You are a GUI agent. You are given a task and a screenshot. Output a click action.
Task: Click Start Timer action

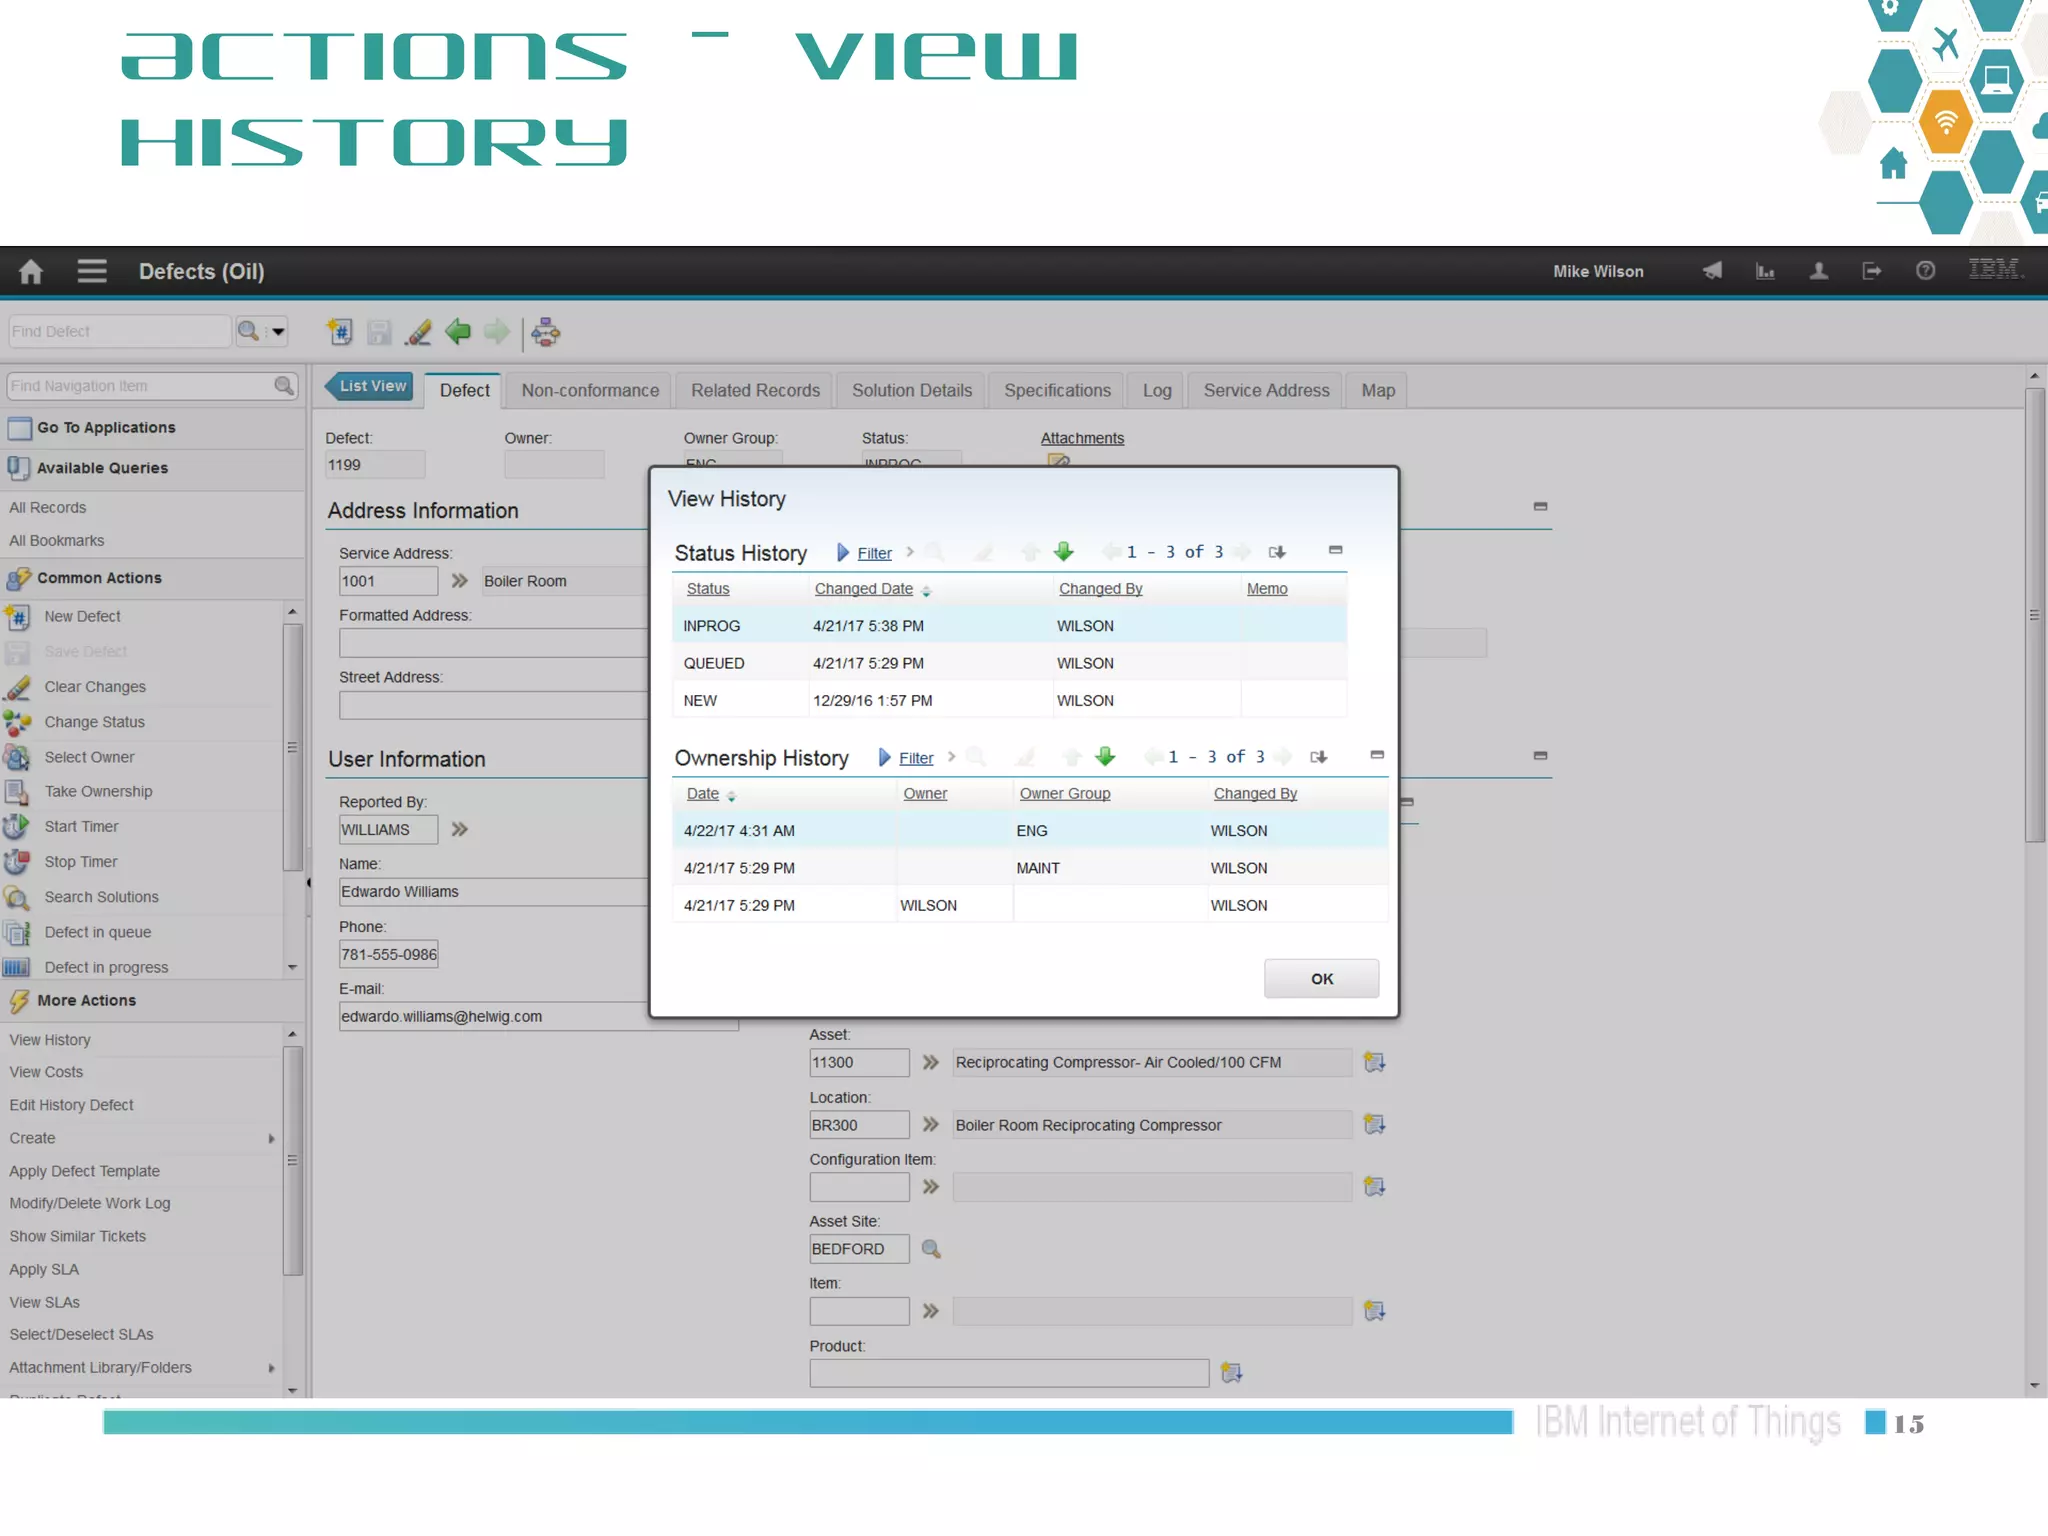pos(81,826)
